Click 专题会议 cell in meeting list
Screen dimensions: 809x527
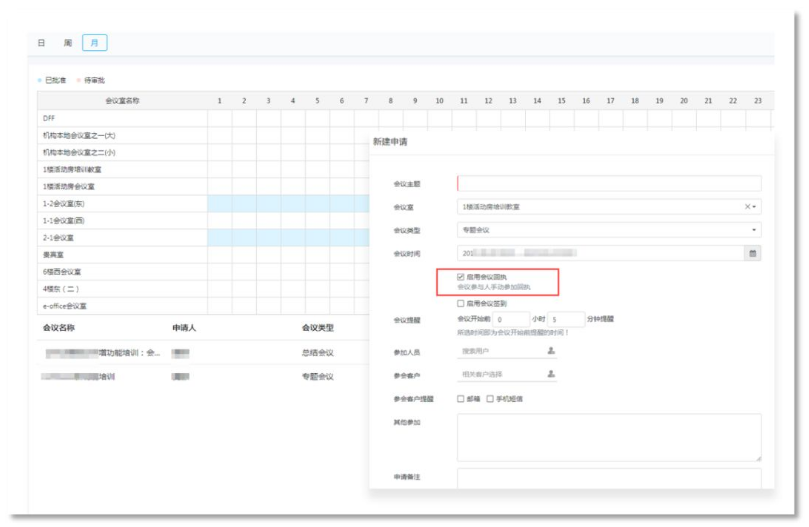pyautogui.click(x=318, y=377)
